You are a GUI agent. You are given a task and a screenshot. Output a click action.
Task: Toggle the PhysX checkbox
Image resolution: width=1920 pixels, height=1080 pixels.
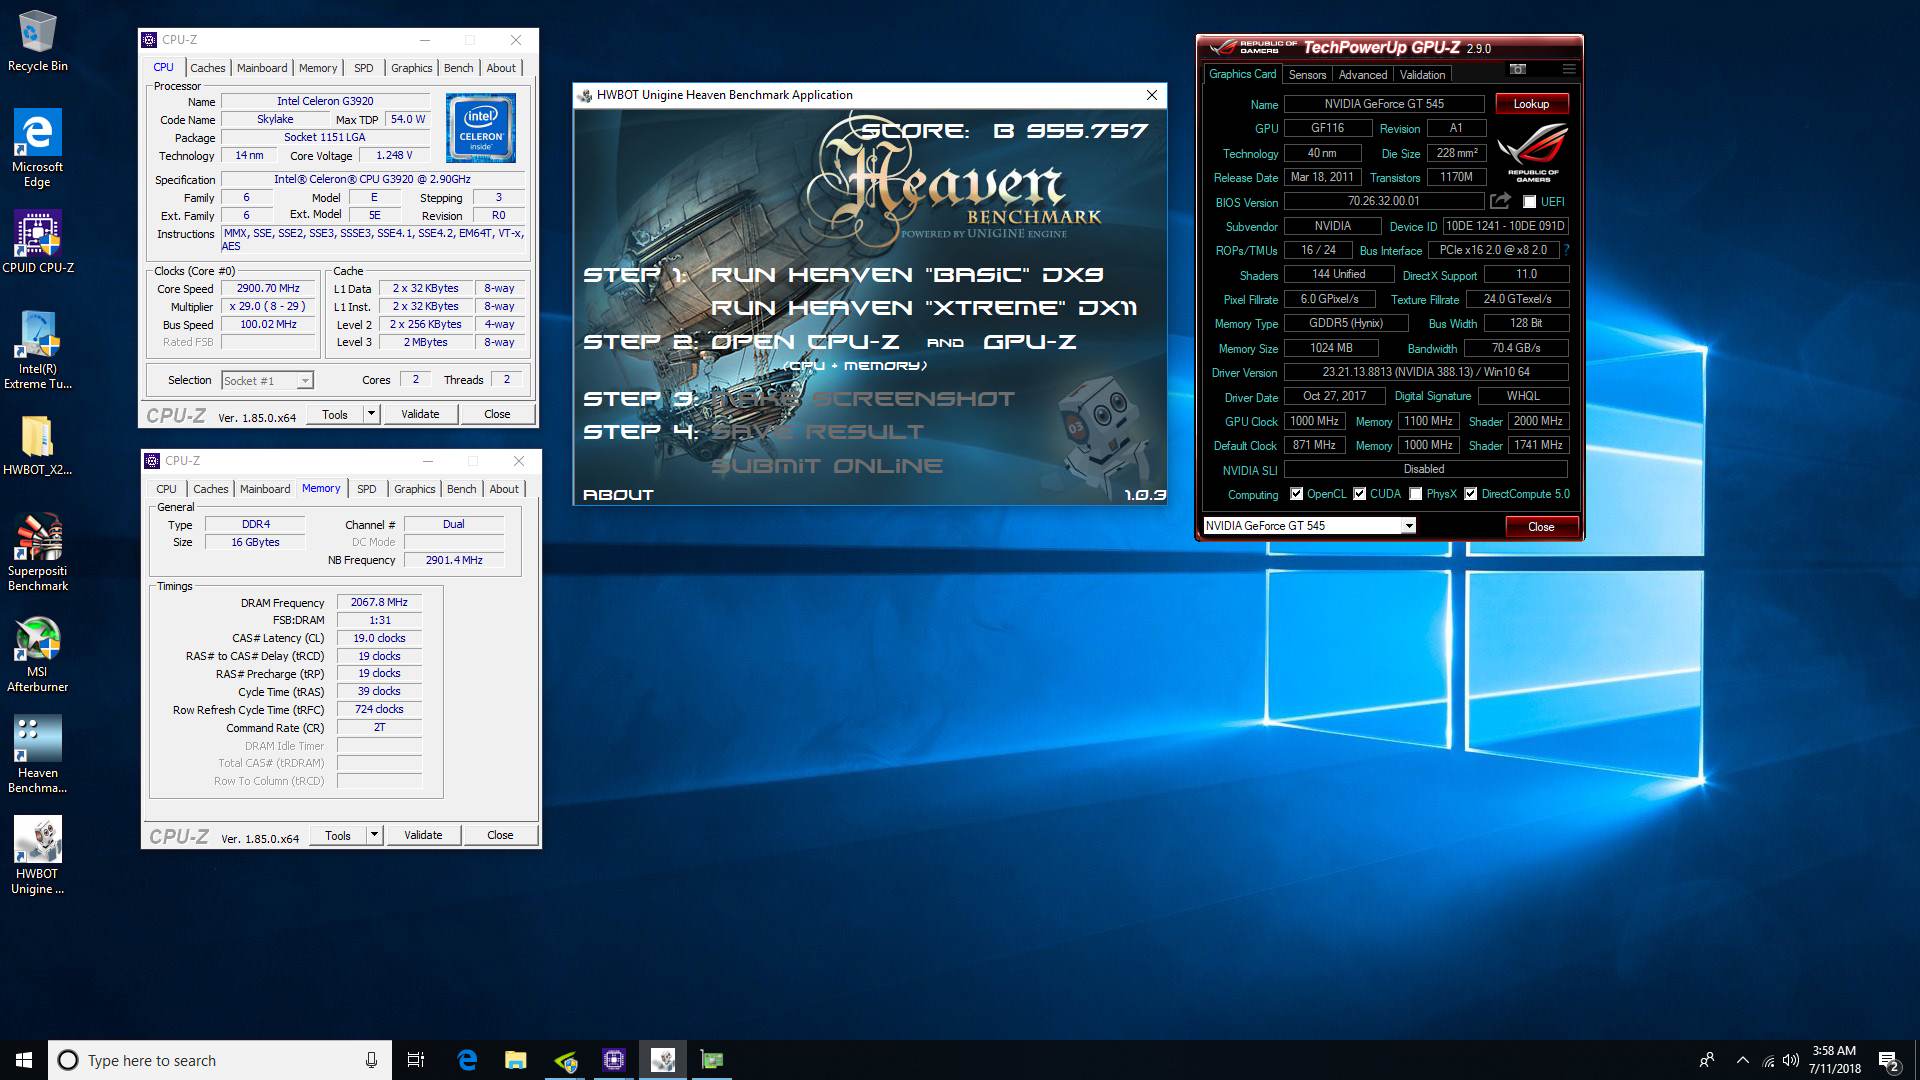coord(1416,494)
